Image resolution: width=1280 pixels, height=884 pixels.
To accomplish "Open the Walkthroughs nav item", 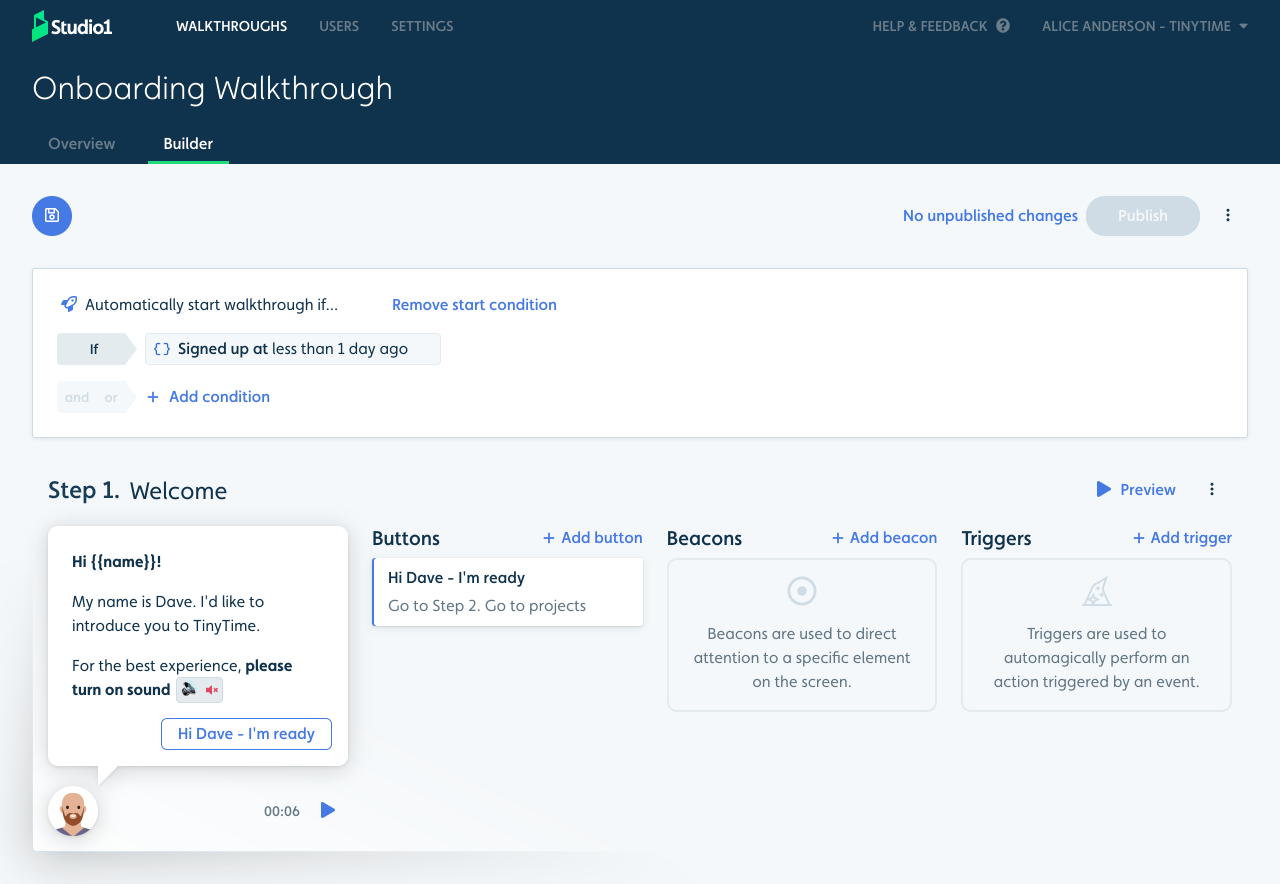I will coord(232,26).
